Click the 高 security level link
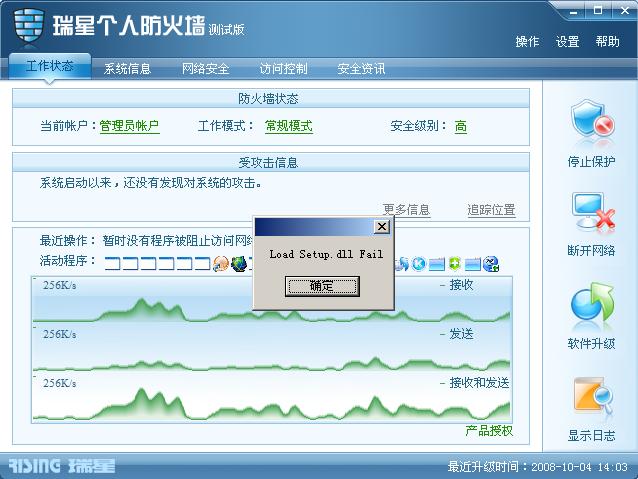638x479 pixels. [461, 126]
